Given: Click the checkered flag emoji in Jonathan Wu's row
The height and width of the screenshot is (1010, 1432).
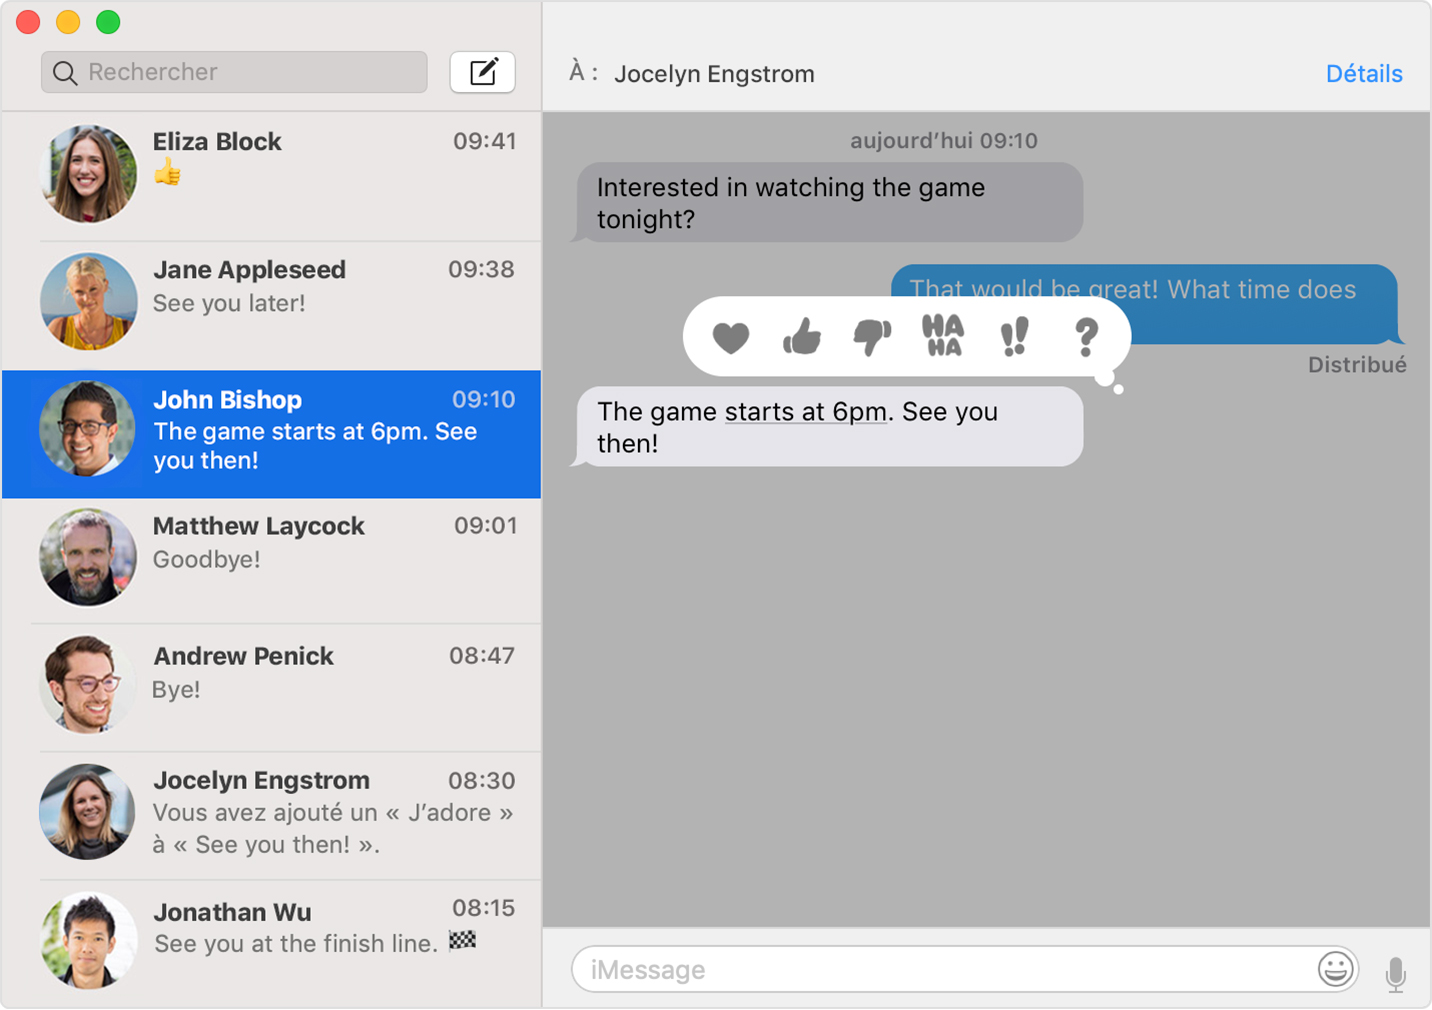Looking at the screenshot, I should point(462,940).
